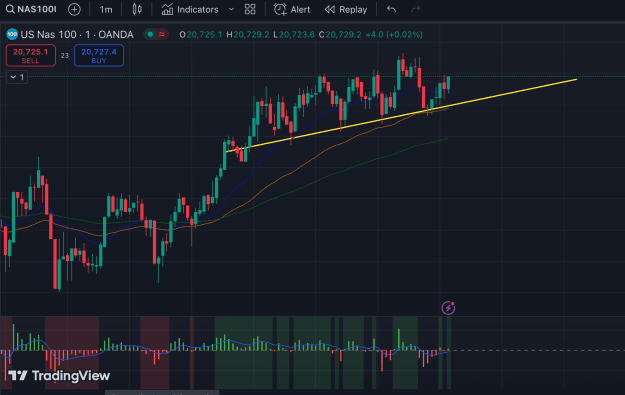Click the open value O20,725.1

201,35
